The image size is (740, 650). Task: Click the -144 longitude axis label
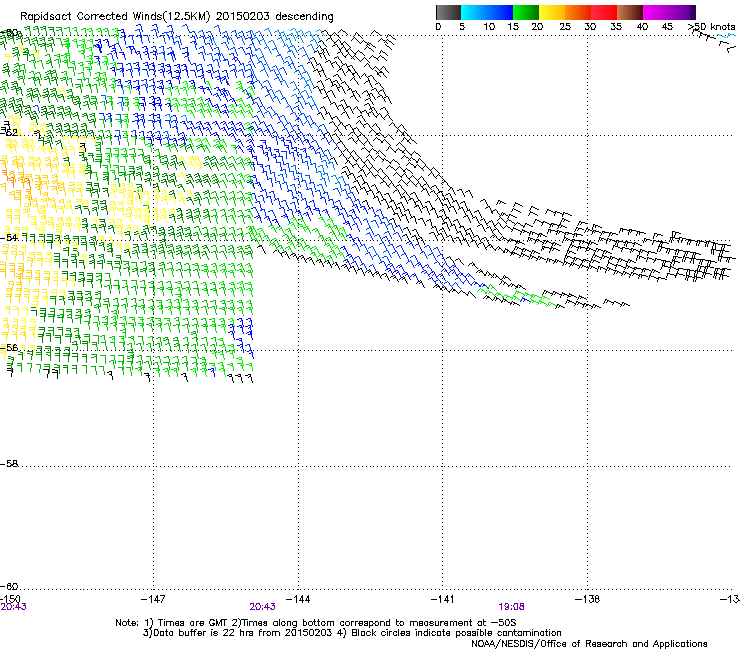pos(298,599)
